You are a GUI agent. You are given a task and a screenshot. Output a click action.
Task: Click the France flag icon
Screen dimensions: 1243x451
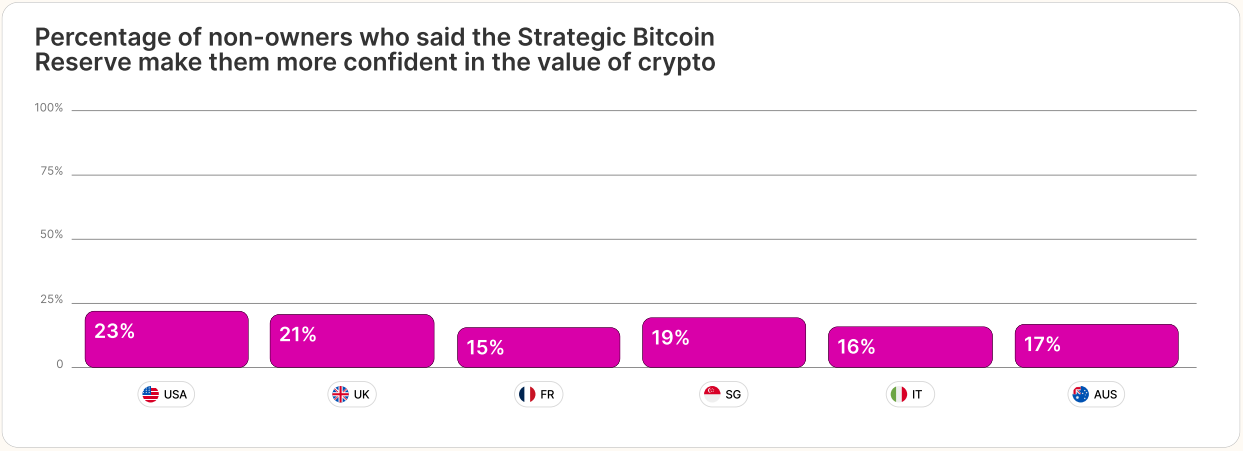click(x=527, y=394)
